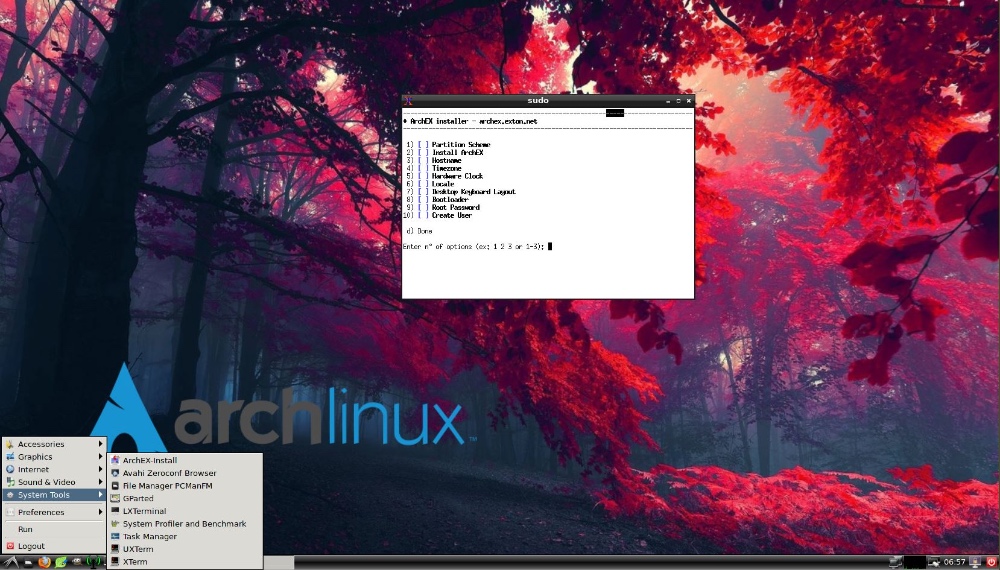Click the taskbar clock showing 06:57

click(x=954, y=562)
